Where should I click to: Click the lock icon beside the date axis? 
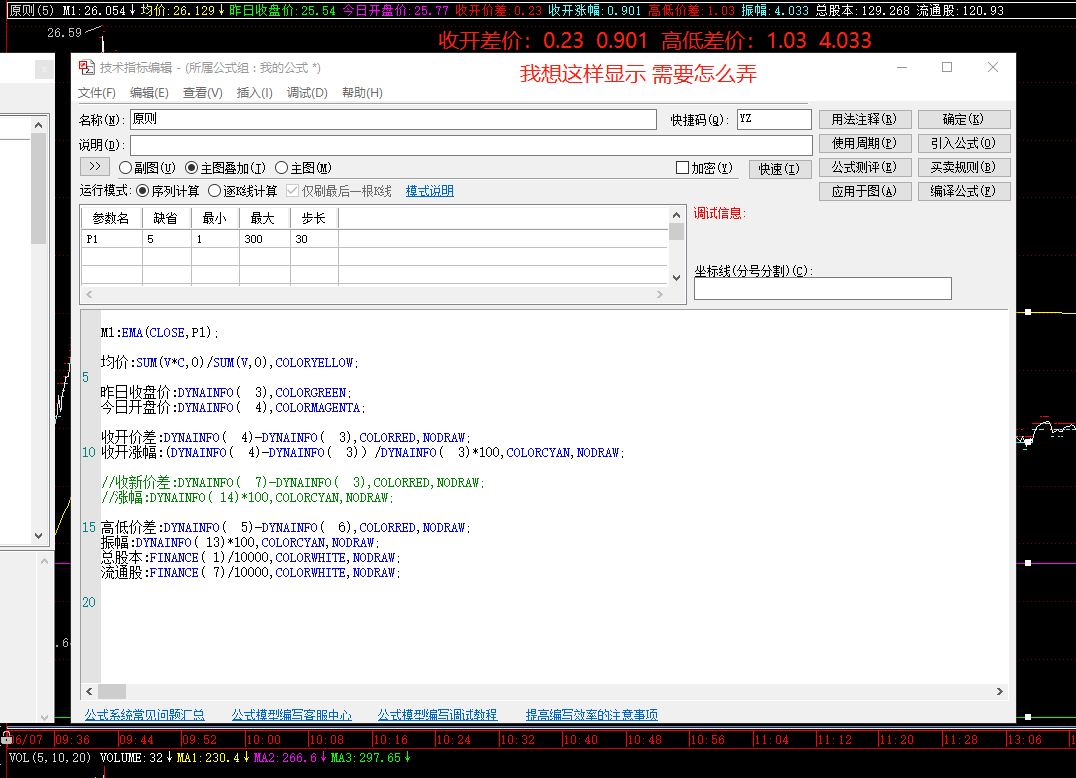click(6, 738)
